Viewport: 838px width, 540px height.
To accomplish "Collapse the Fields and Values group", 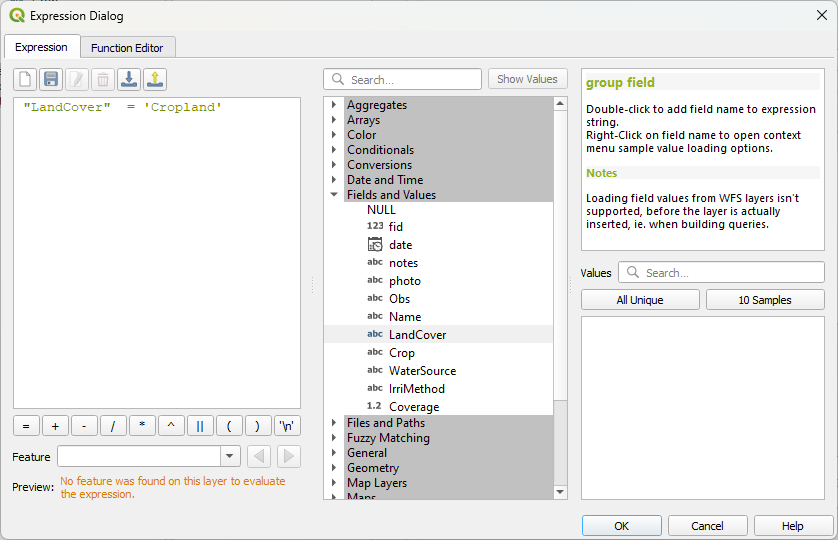I will 334,195.
